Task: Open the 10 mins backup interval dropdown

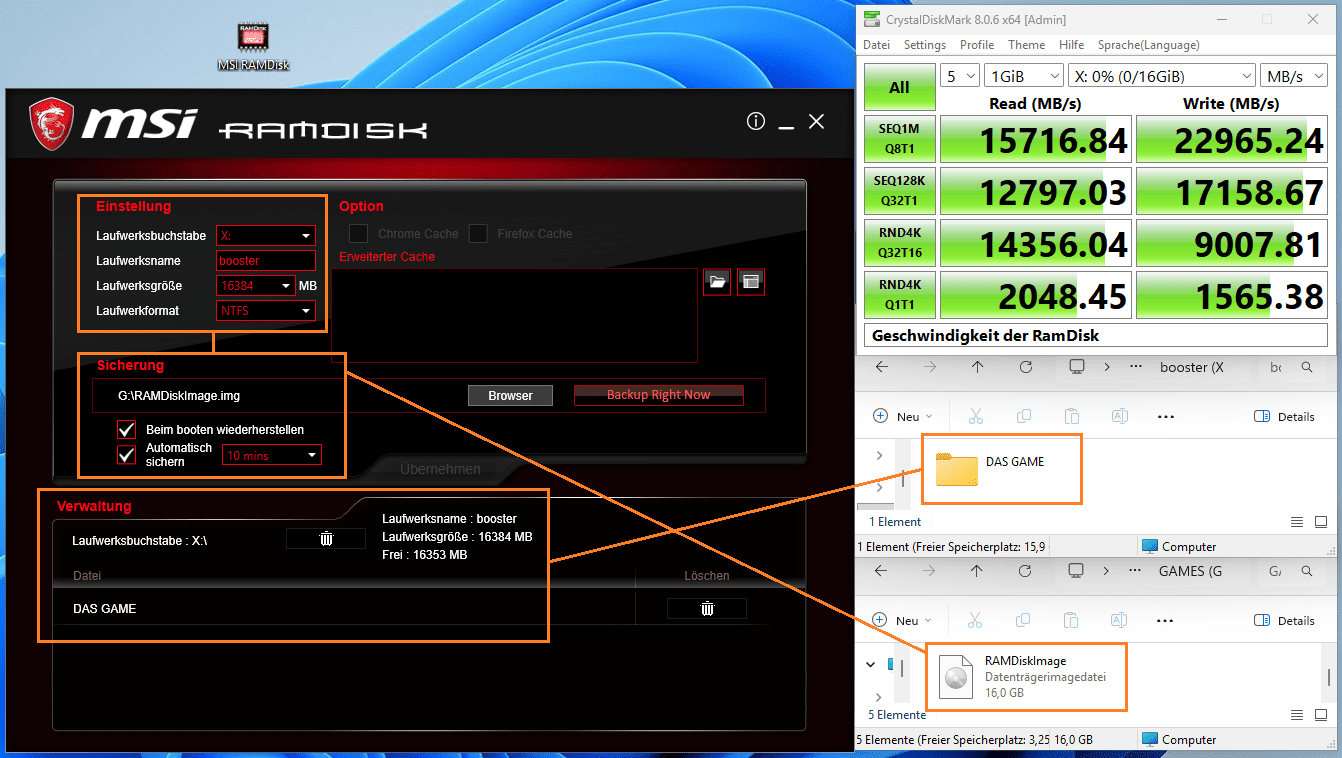Action: point(272,456)
